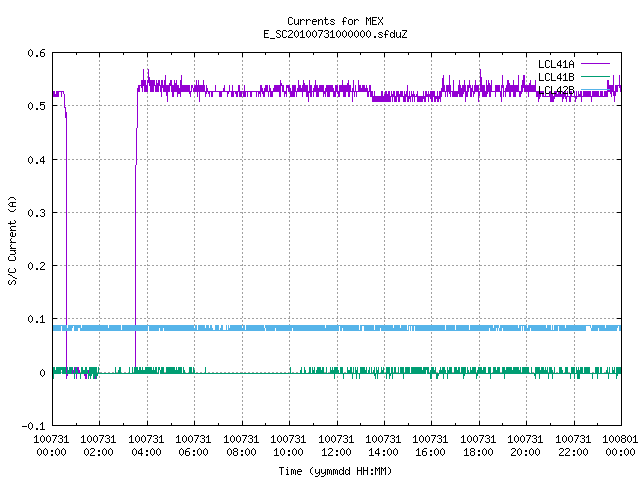Click the y-axis zero tick label

coord(42,373)
